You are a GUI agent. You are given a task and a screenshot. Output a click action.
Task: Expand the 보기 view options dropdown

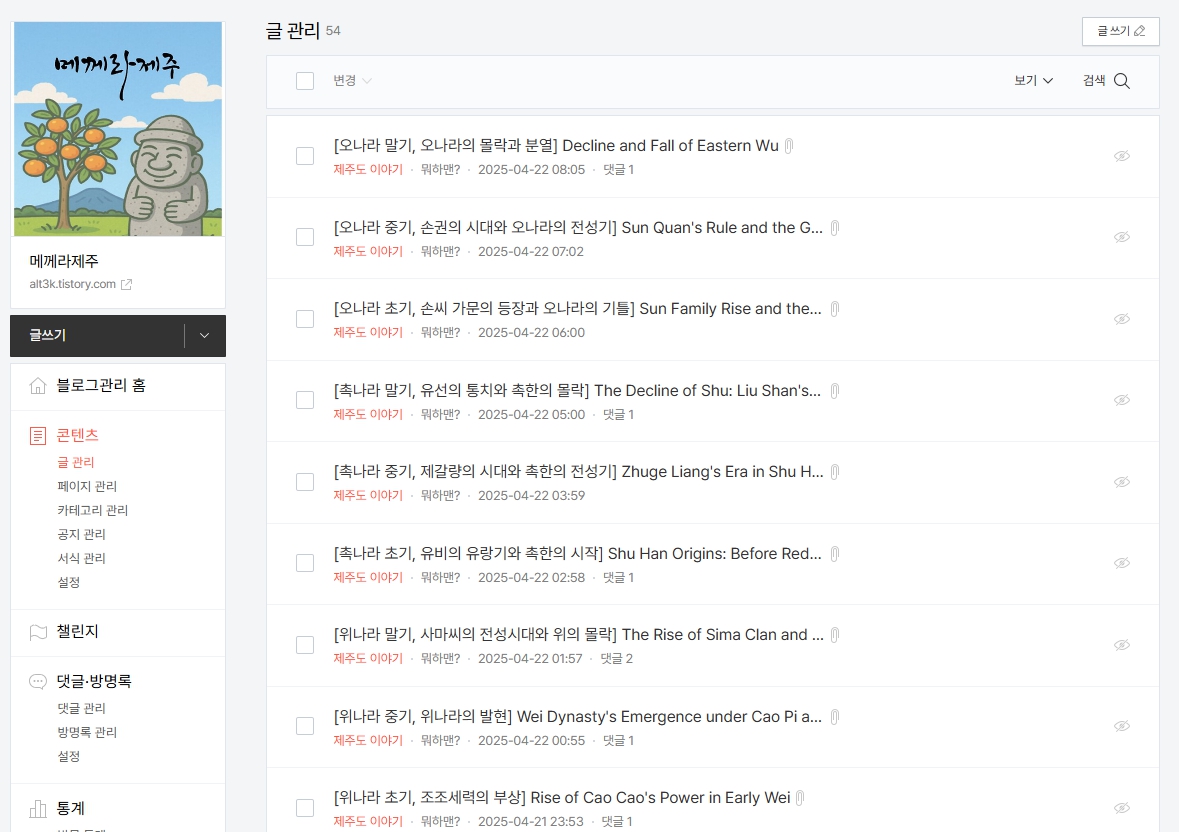click(x=1032, y=80)
